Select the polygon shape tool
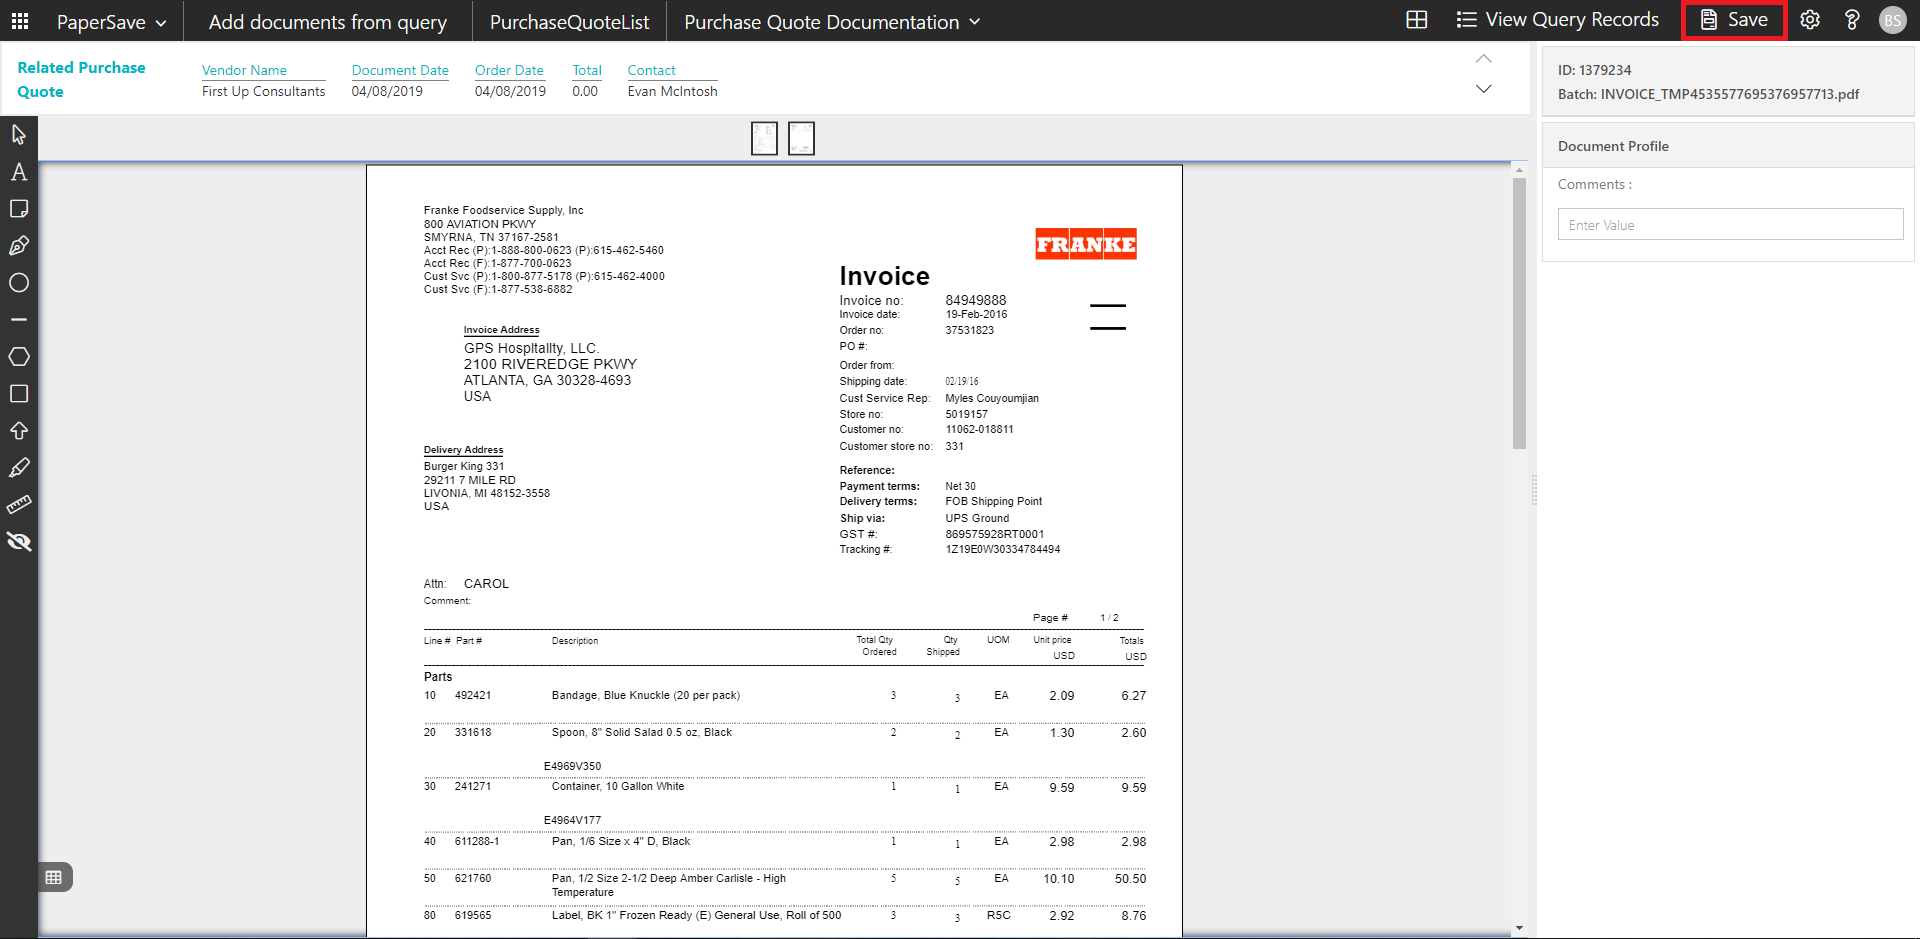 click(19, 357)
